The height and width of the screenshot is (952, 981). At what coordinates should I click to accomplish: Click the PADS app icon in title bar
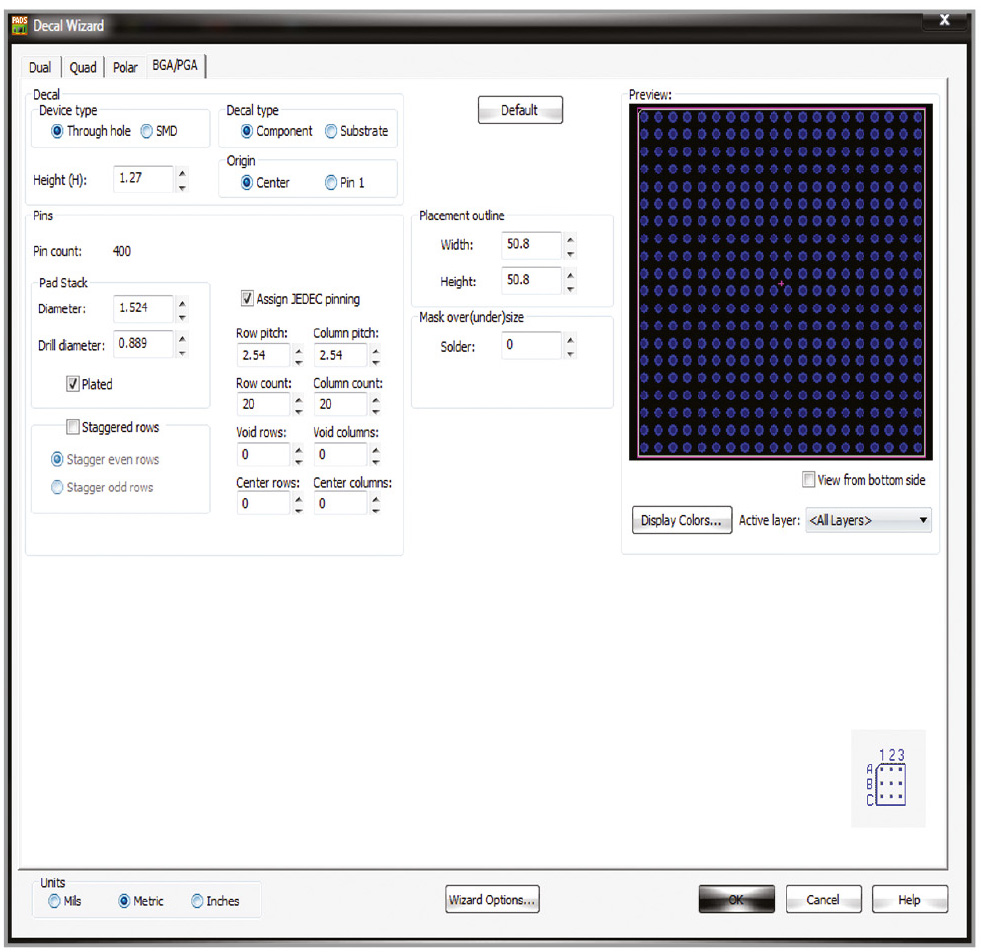(x=19, y=25)
